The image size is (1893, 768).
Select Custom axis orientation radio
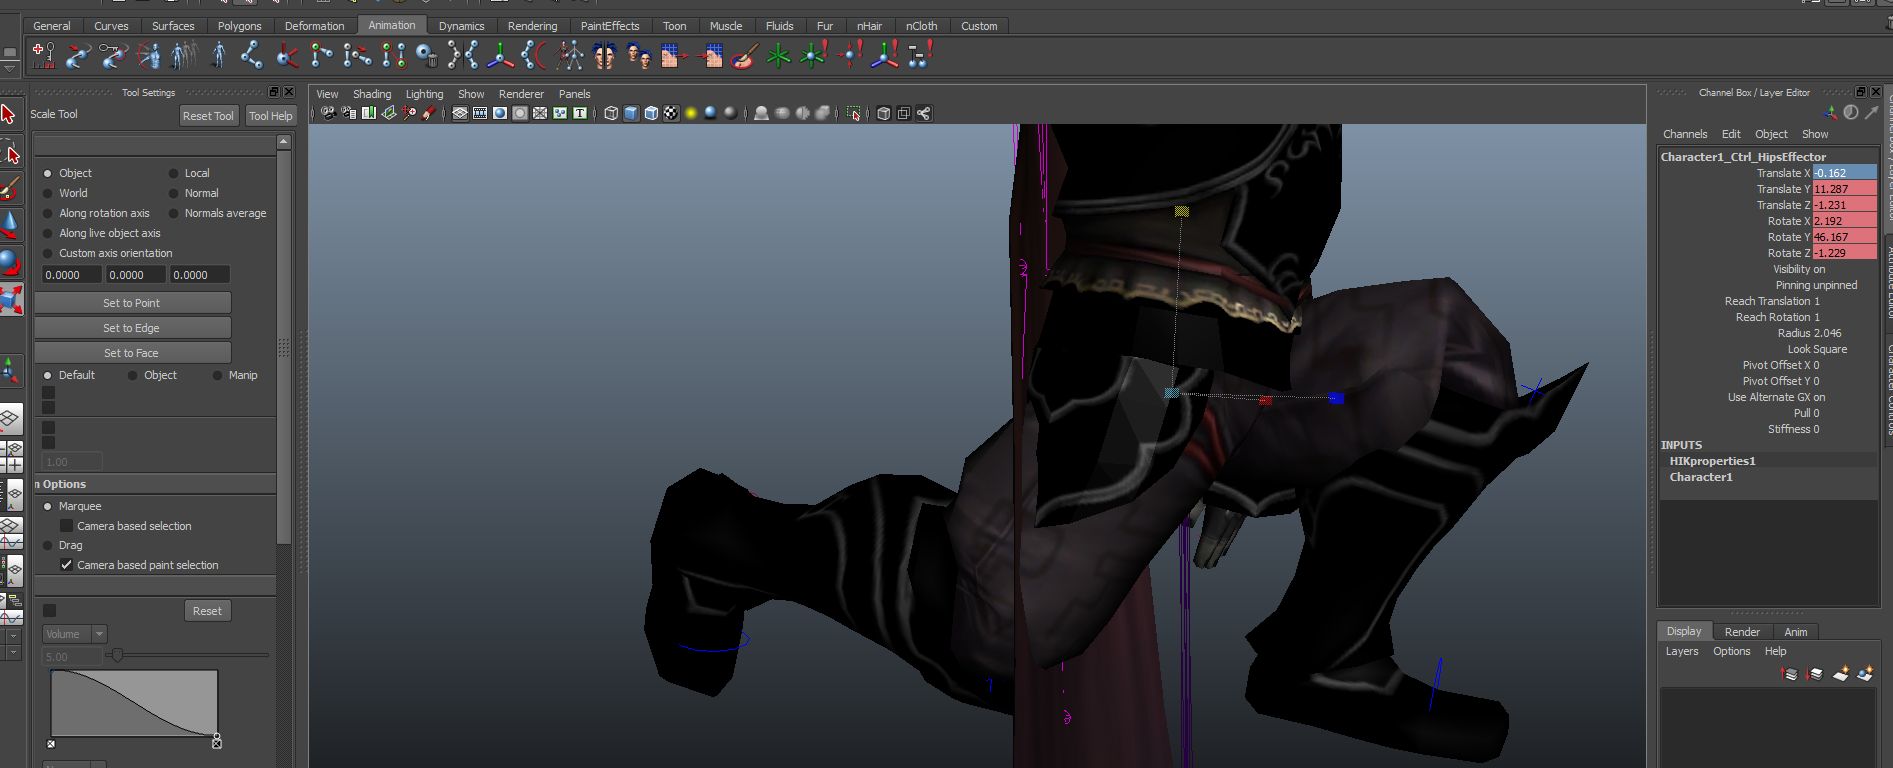[47, 253]
